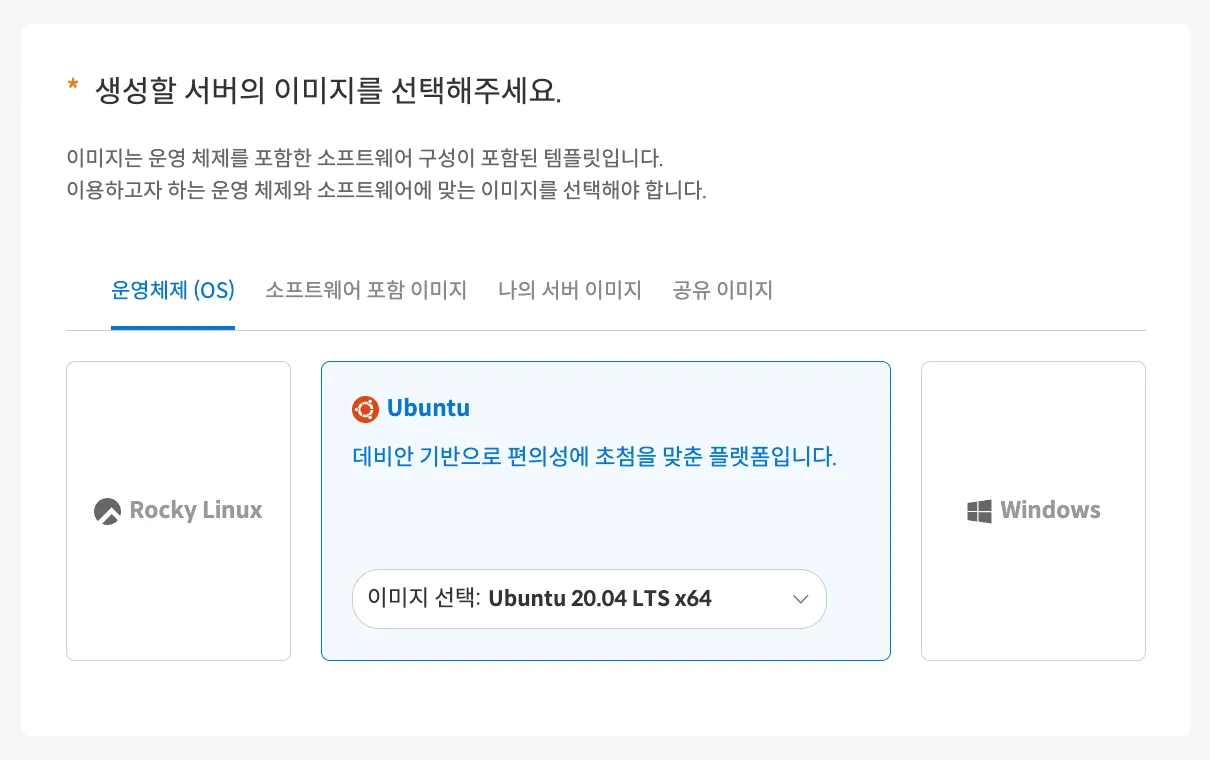This screenshot has height=760, width=1210.
Task: Switch to the 운영체제 (OS) tab
Action: (x=173, y=291)
